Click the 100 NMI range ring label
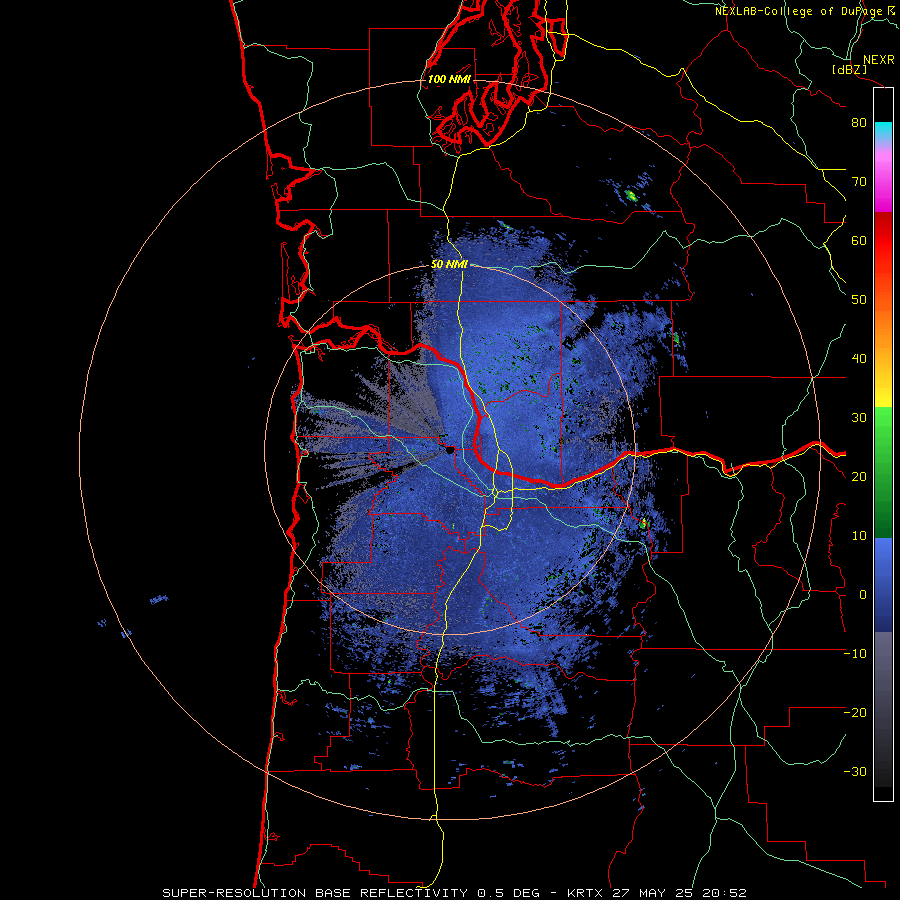 click(x=449, y=79)
